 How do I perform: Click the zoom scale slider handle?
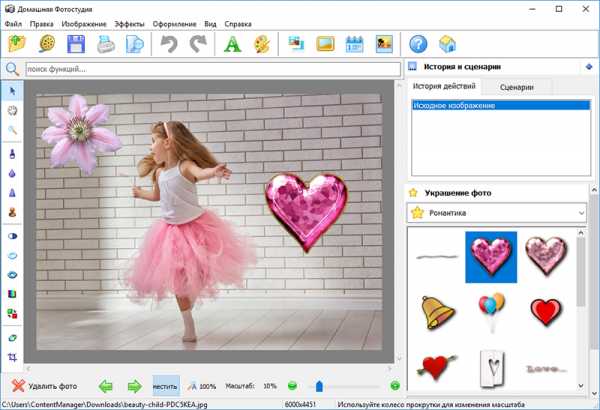click(319, 386)
